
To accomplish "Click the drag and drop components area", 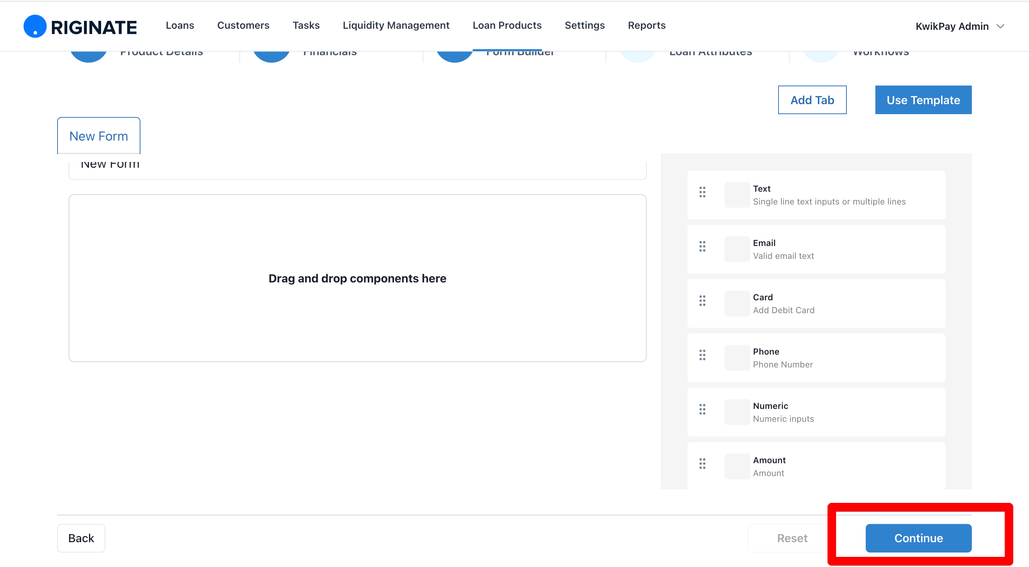I will [x=357, y=278].
